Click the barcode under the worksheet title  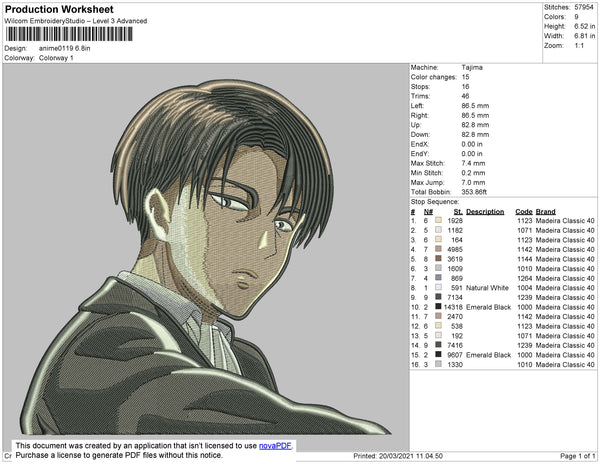coord(69,34)
